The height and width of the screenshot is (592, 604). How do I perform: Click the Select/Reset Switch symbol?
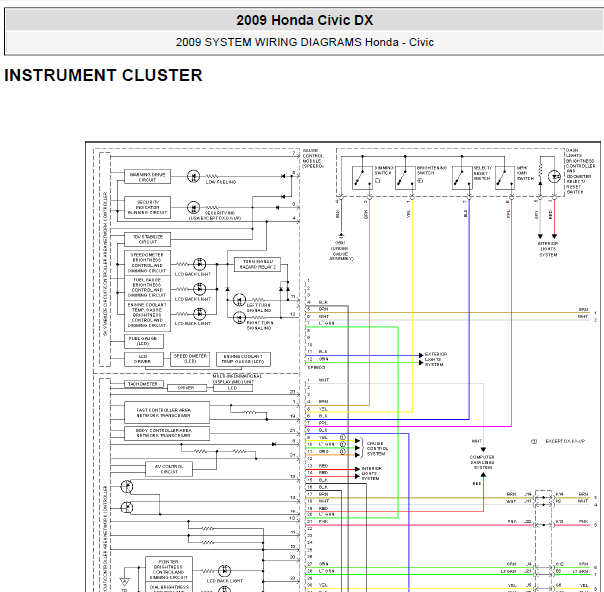tap(462, 178)
